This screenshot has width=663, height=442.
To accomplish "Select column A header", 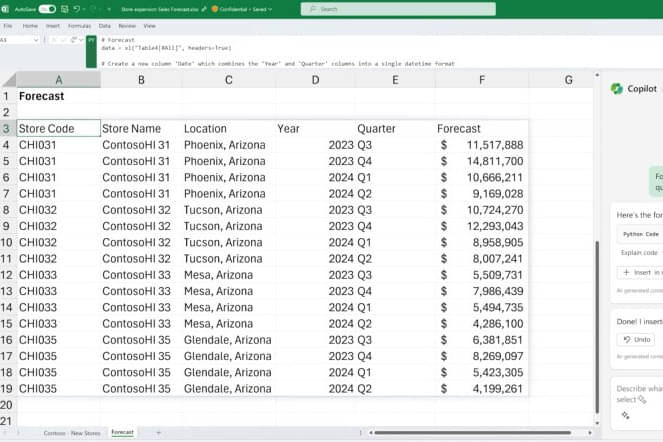I will (x=58, y=80).
